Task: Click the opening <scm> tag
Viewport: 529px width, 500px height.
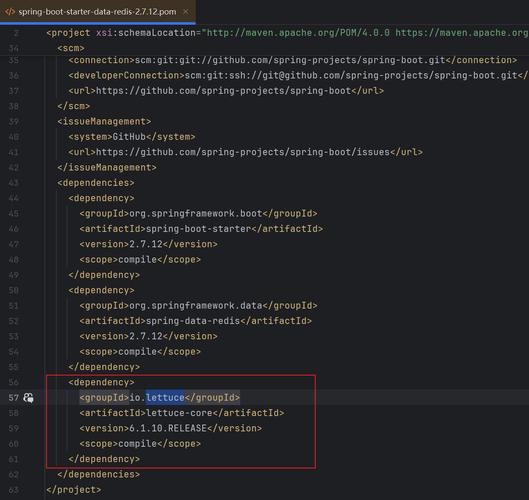Action: click(x=71, y=48)
